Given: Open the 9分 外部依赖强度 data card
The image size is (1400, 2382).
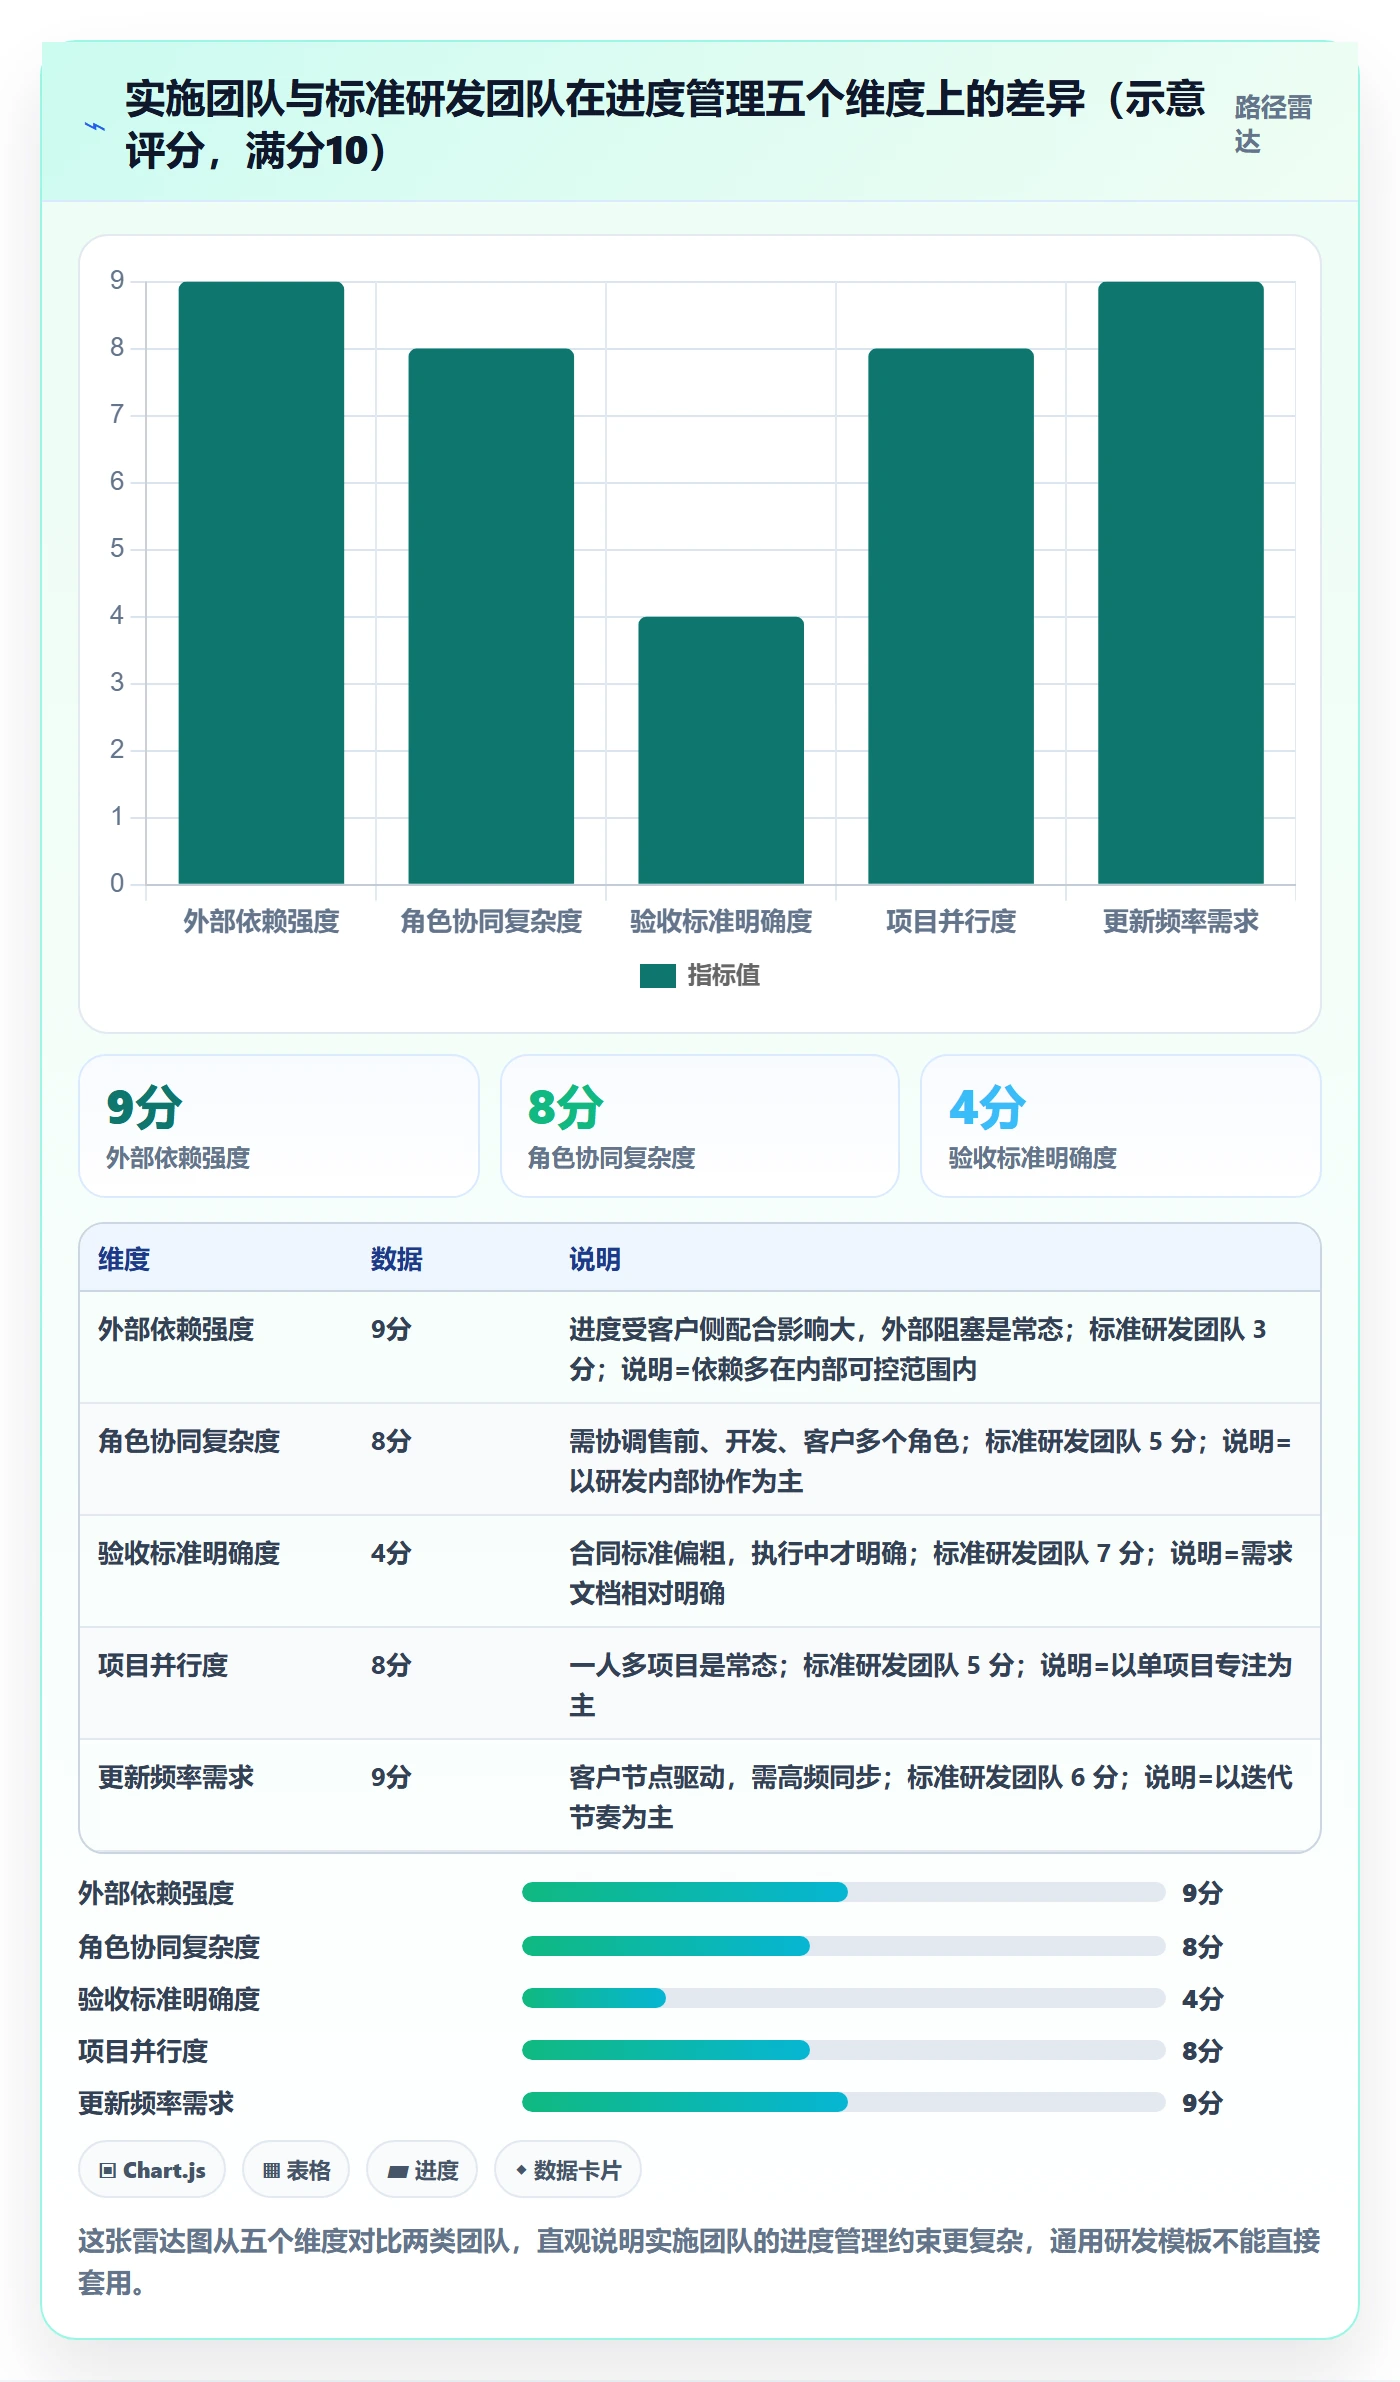Looking at the screenshot, I should click(279, 1126).
